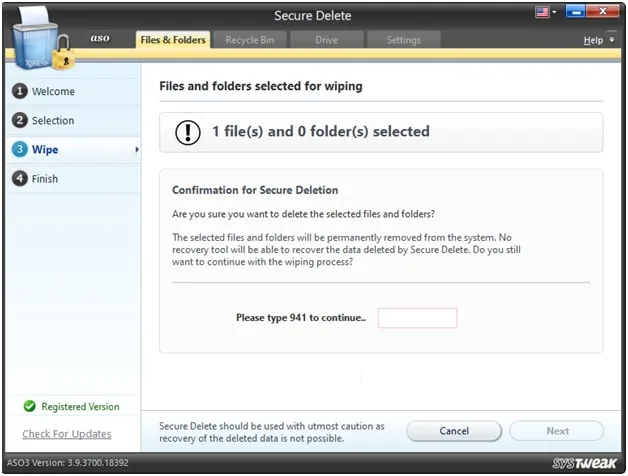The image size is (628, 476).
Task: Click the Systweak logo
Action: 584,463
